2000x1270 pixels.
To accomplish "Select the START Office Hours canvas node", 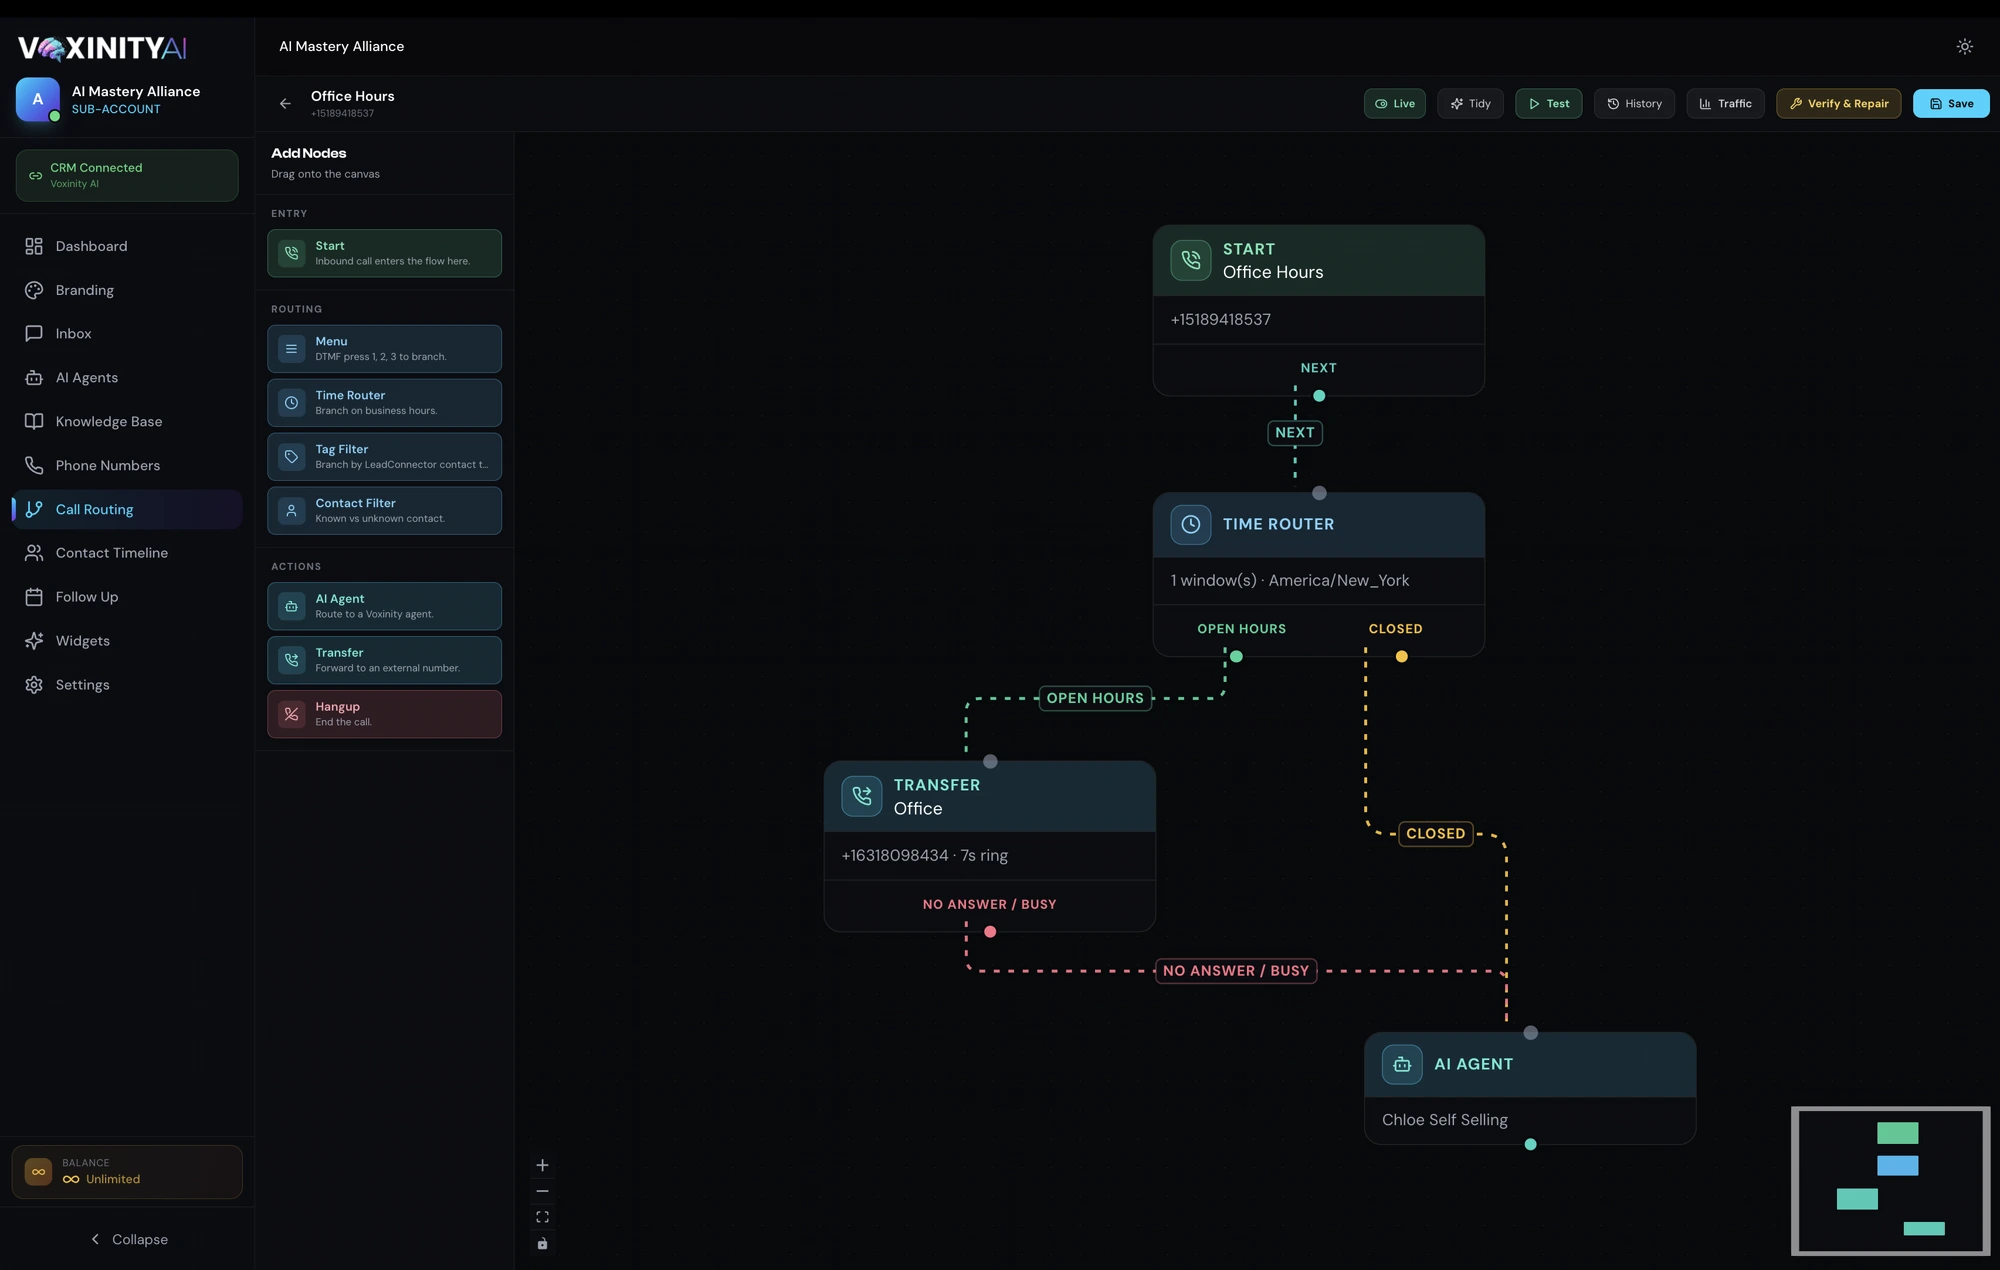I will pos(1318,310).
